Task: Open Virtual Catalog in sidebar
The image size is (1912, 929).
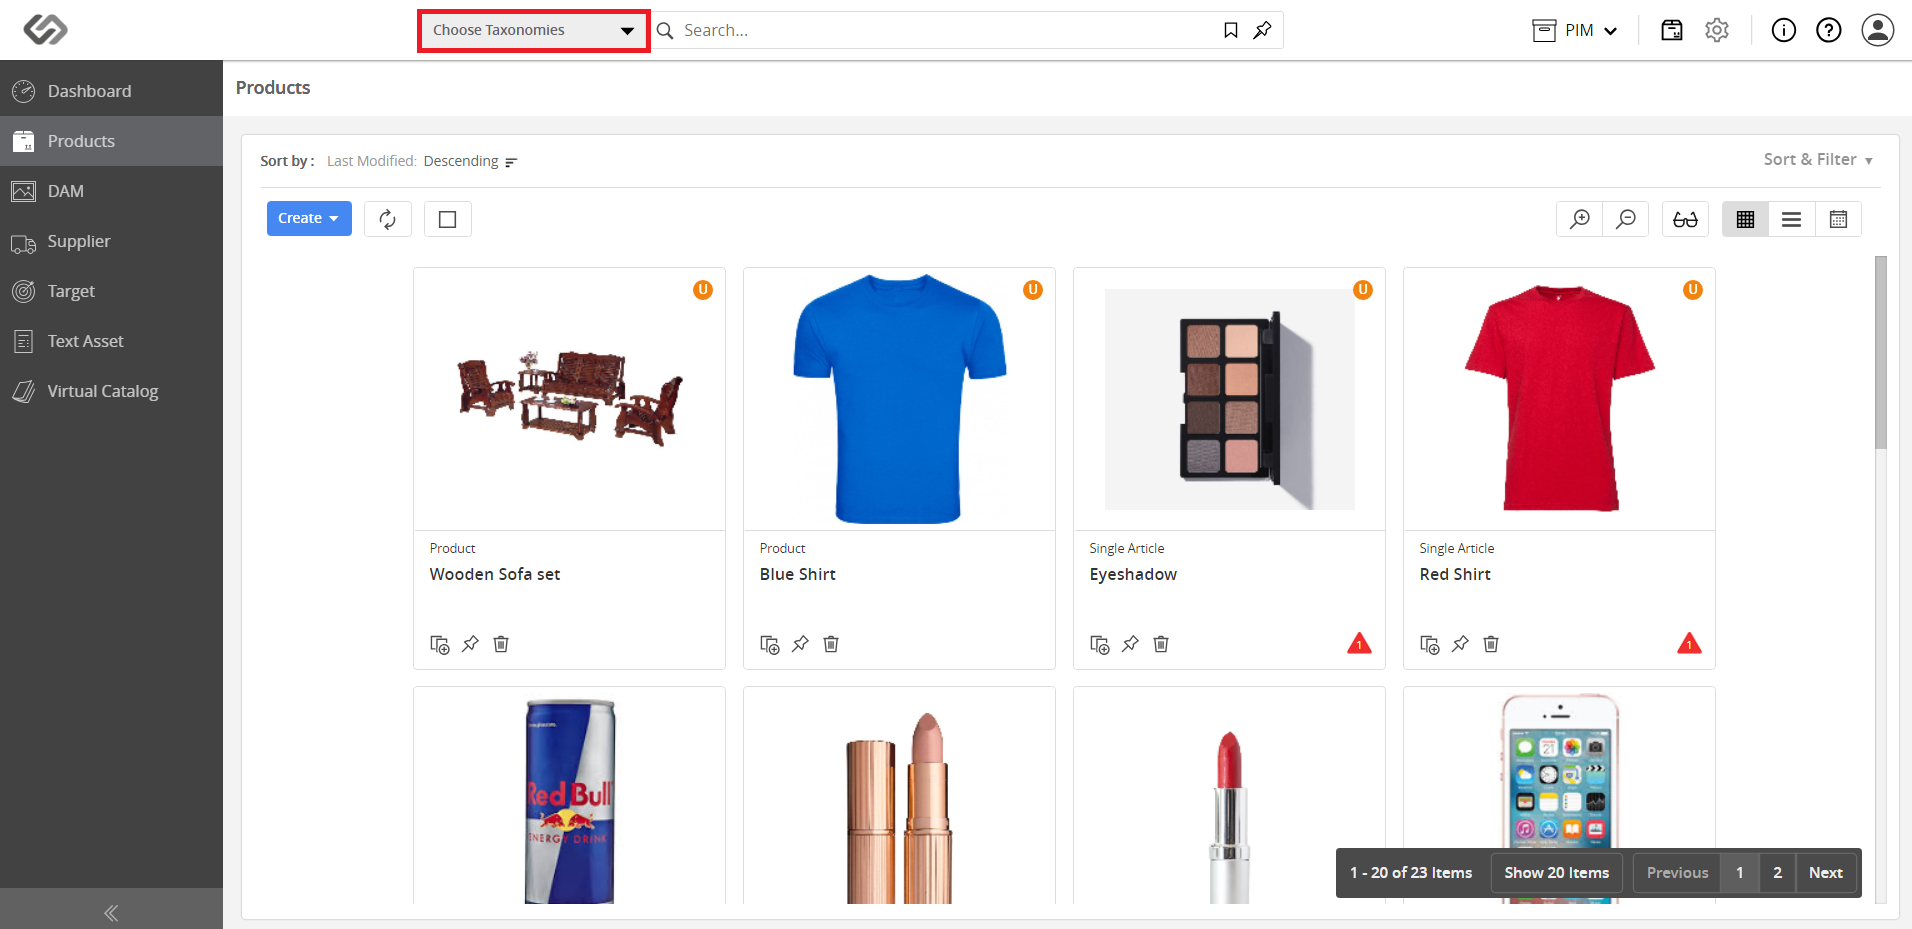Action: pyautogui.click(x=111, y=391)
